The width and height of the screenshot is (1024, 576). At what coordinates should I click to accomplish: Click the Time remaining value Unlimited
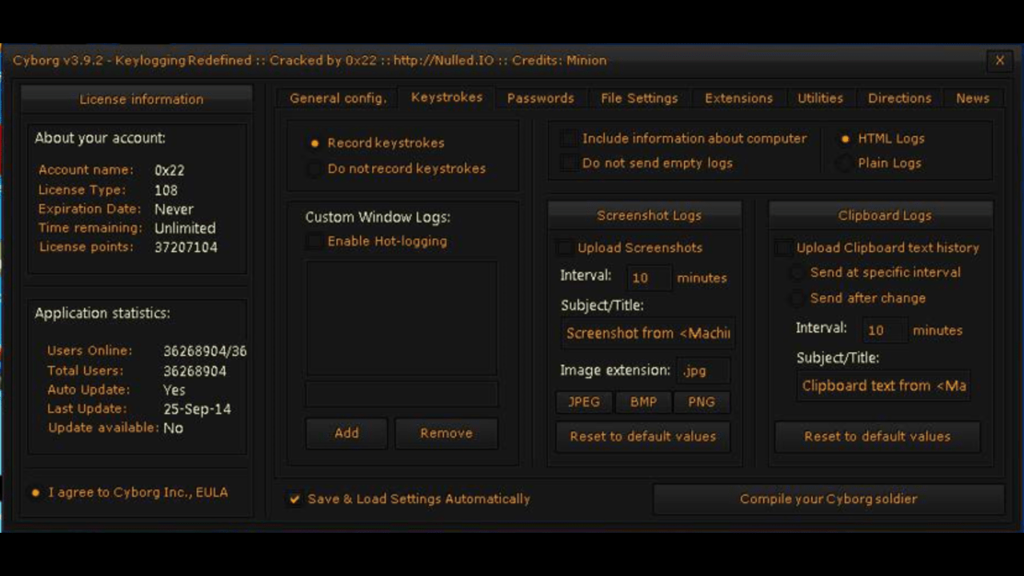(185, 228)
